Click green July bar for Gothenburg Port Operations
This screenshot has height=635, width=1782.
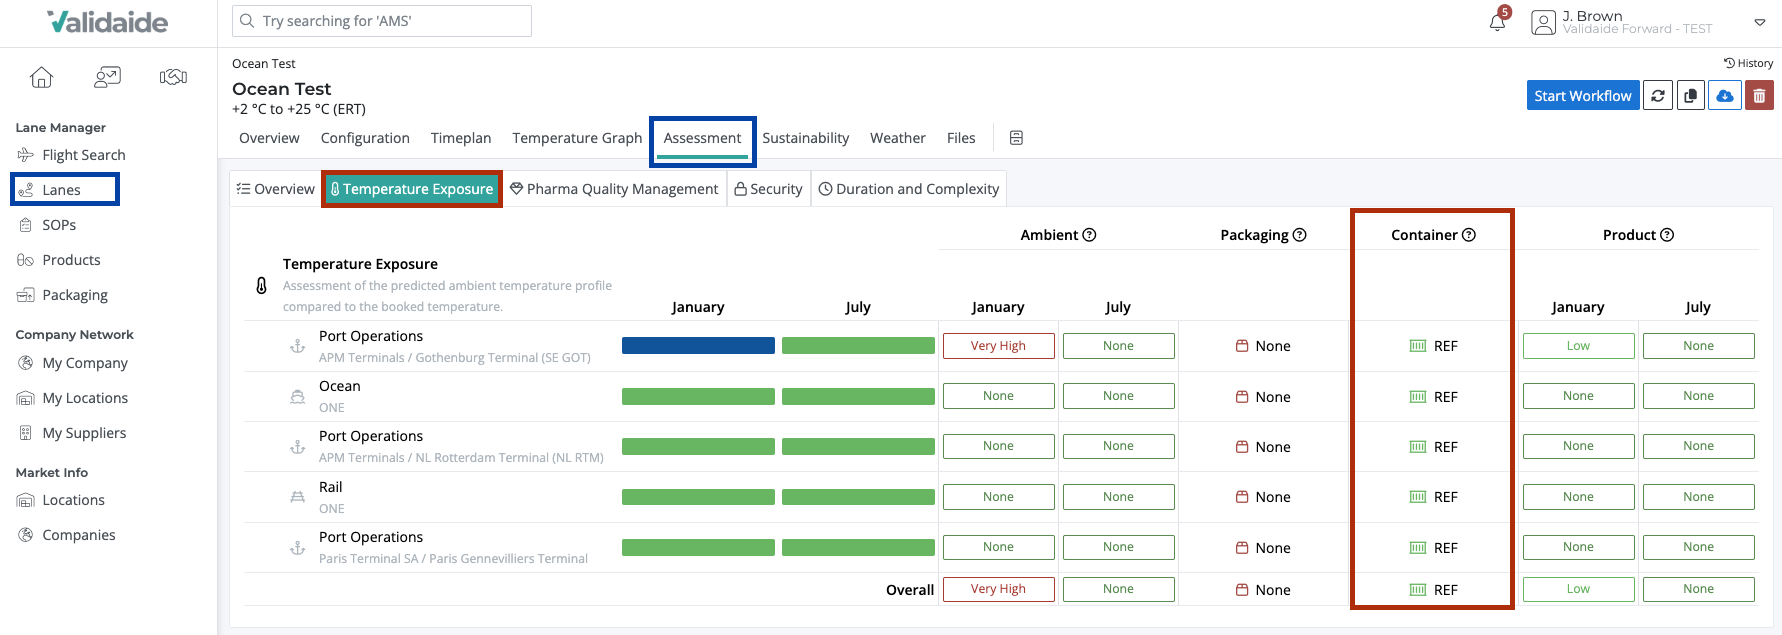858,346
